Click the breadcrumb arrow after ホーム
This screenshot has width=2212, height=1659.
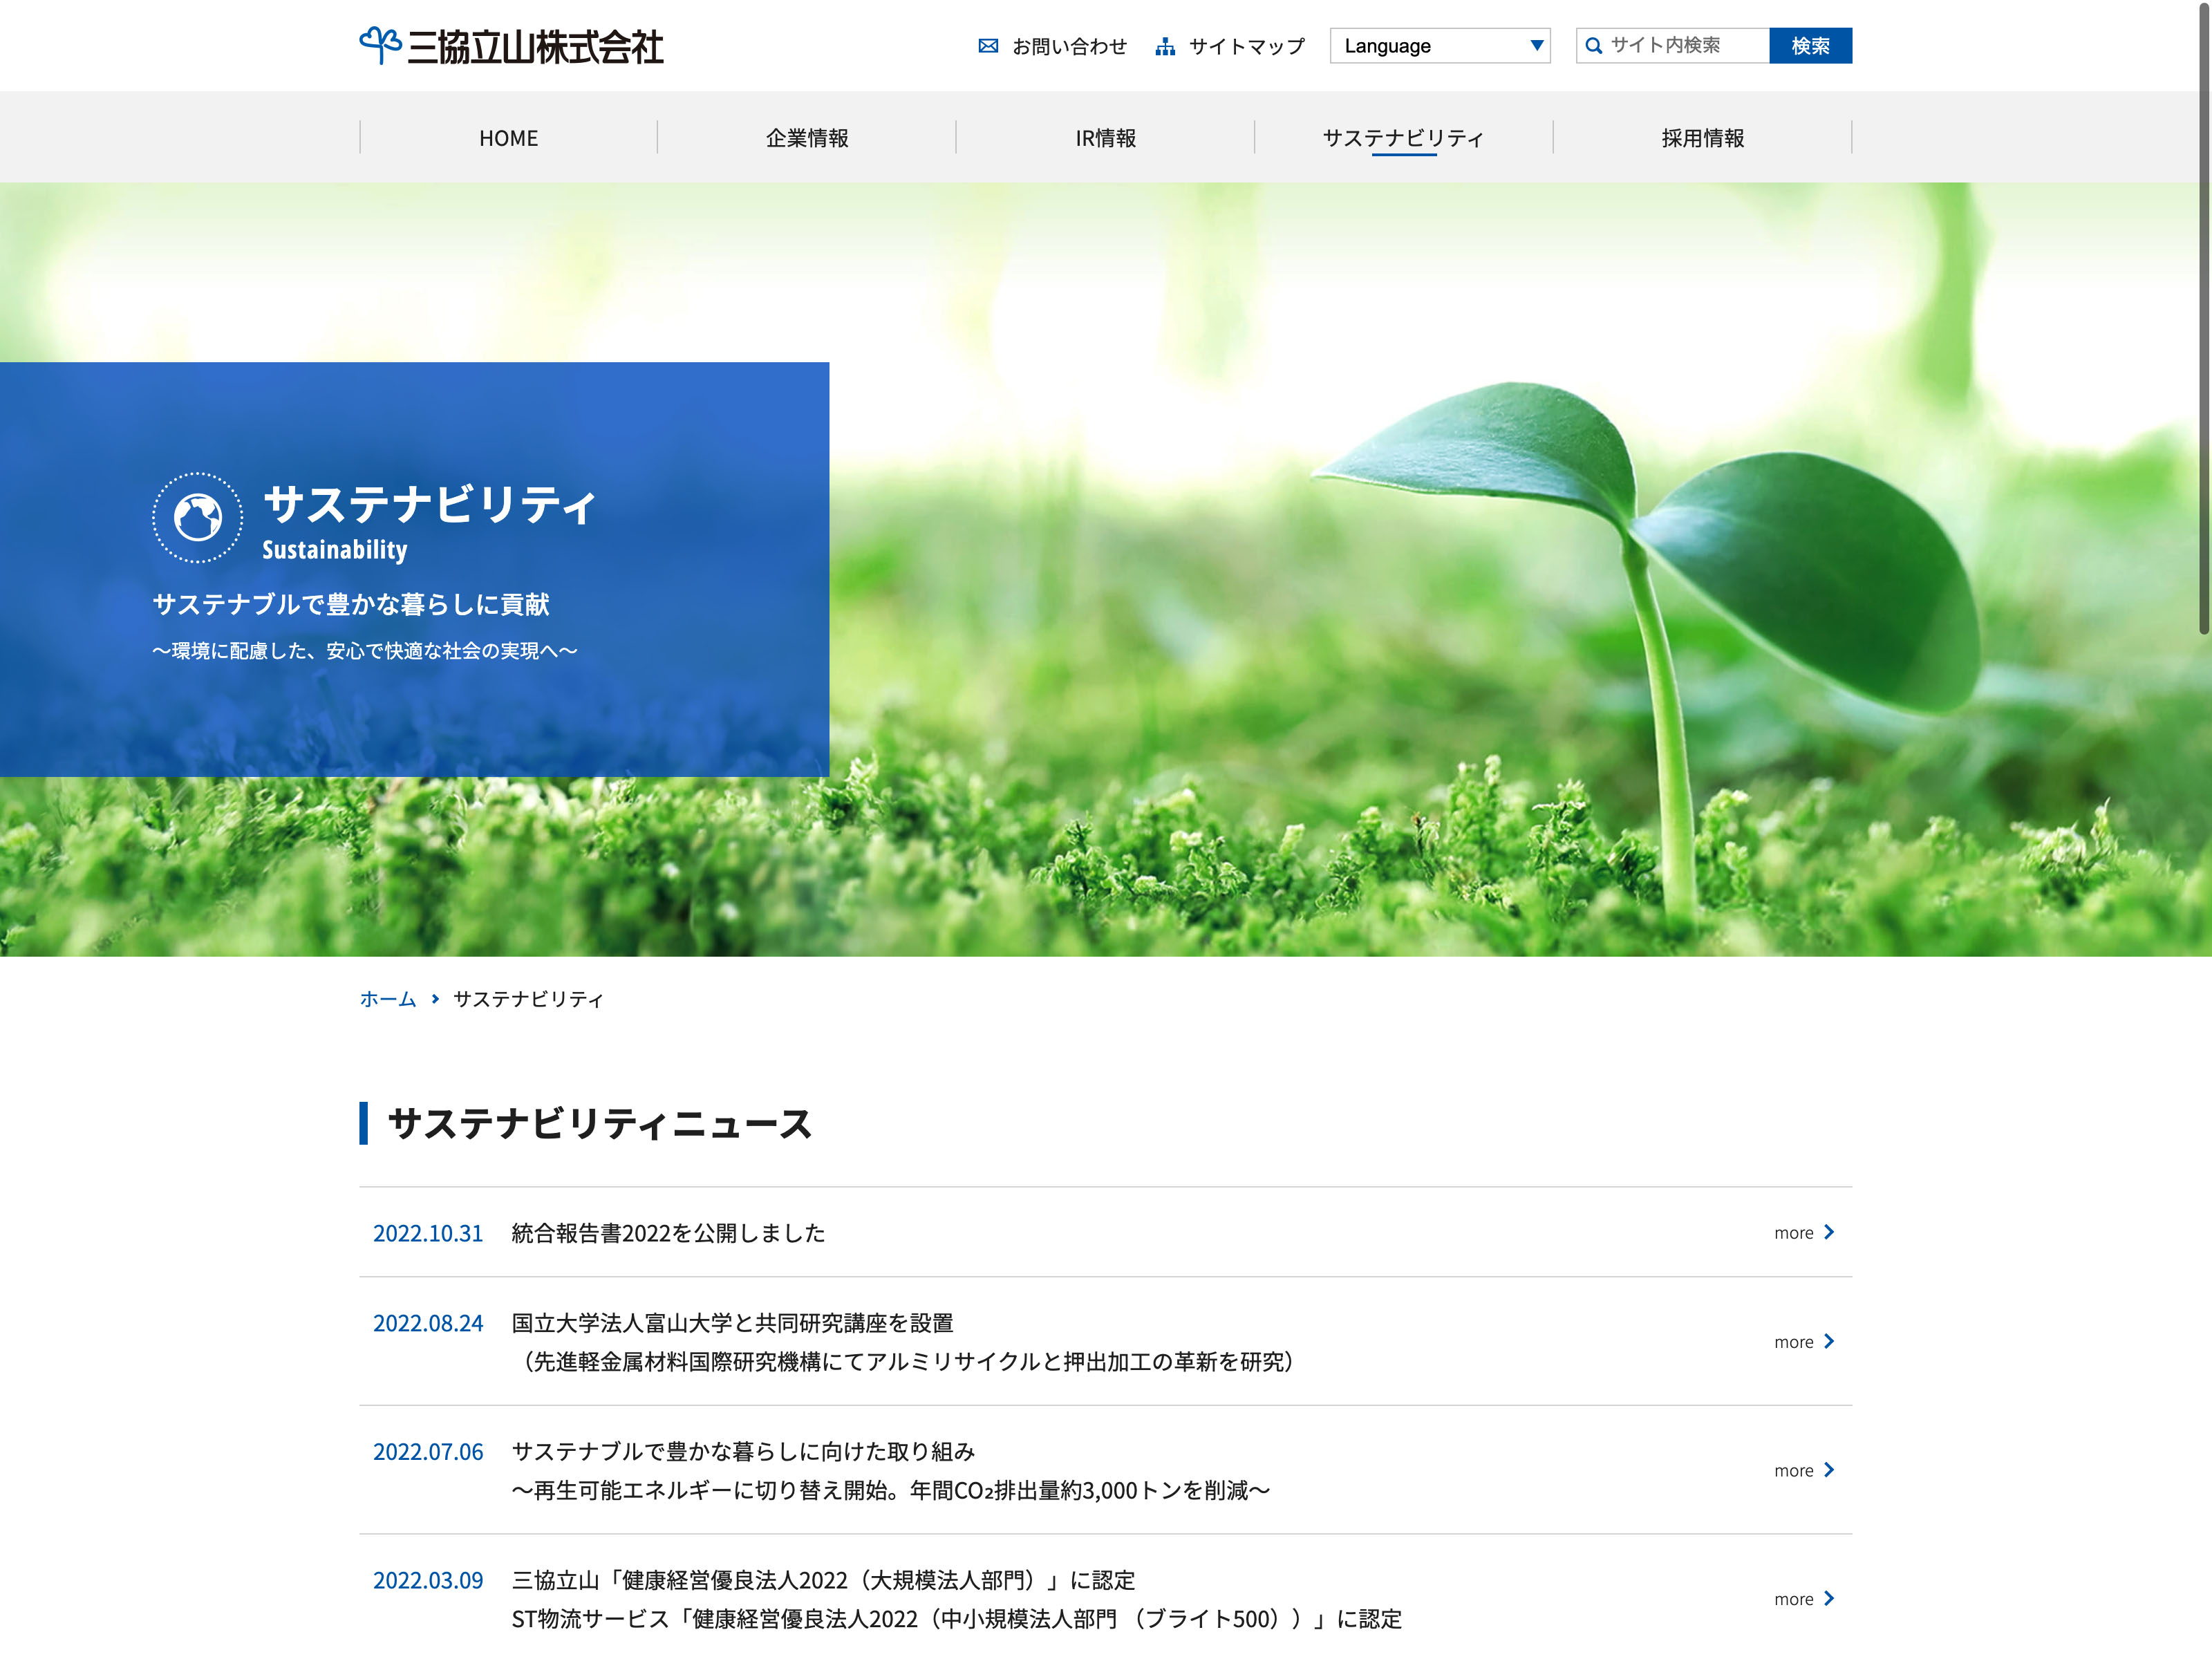[435, 999]
